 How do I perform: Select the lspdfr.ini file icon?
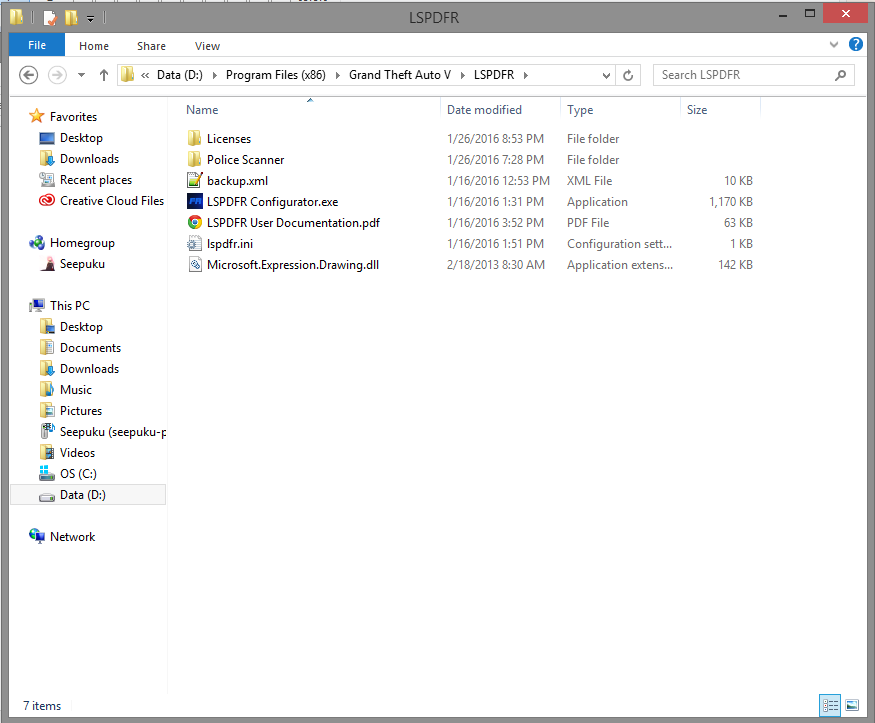click(x=194, y=244)
